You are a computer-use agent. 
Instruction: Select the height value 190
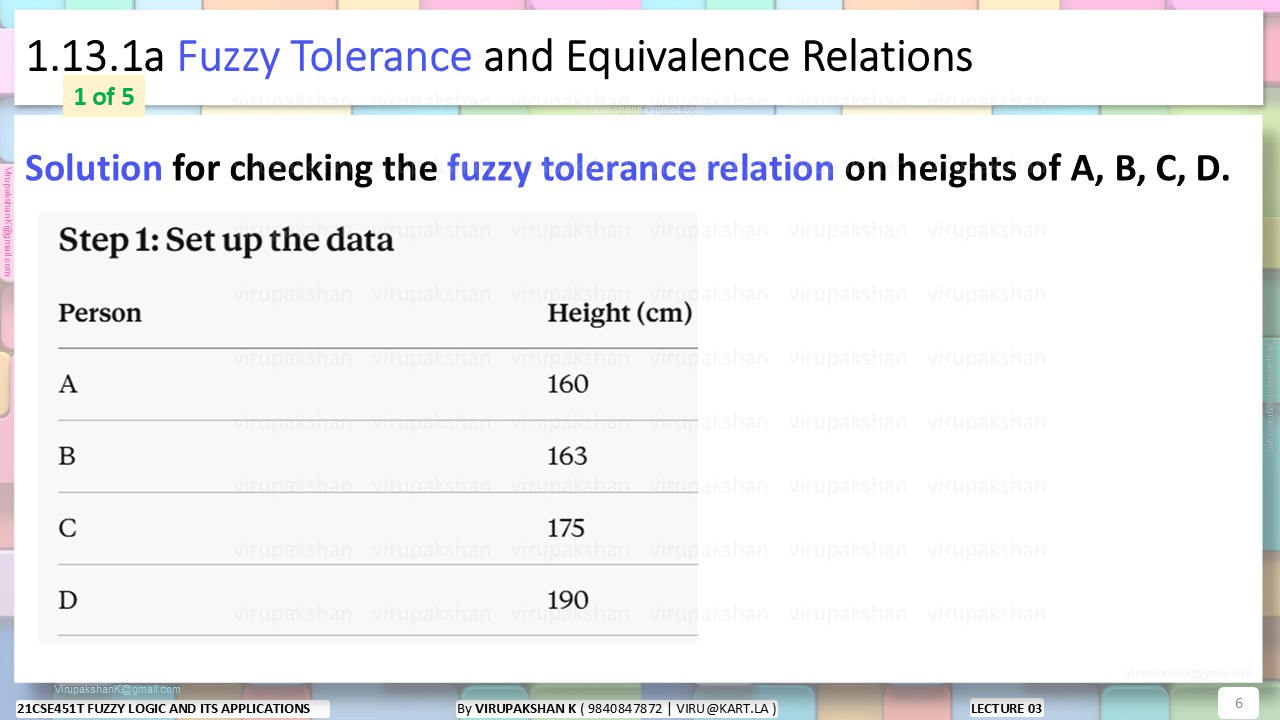click(567, 600)
